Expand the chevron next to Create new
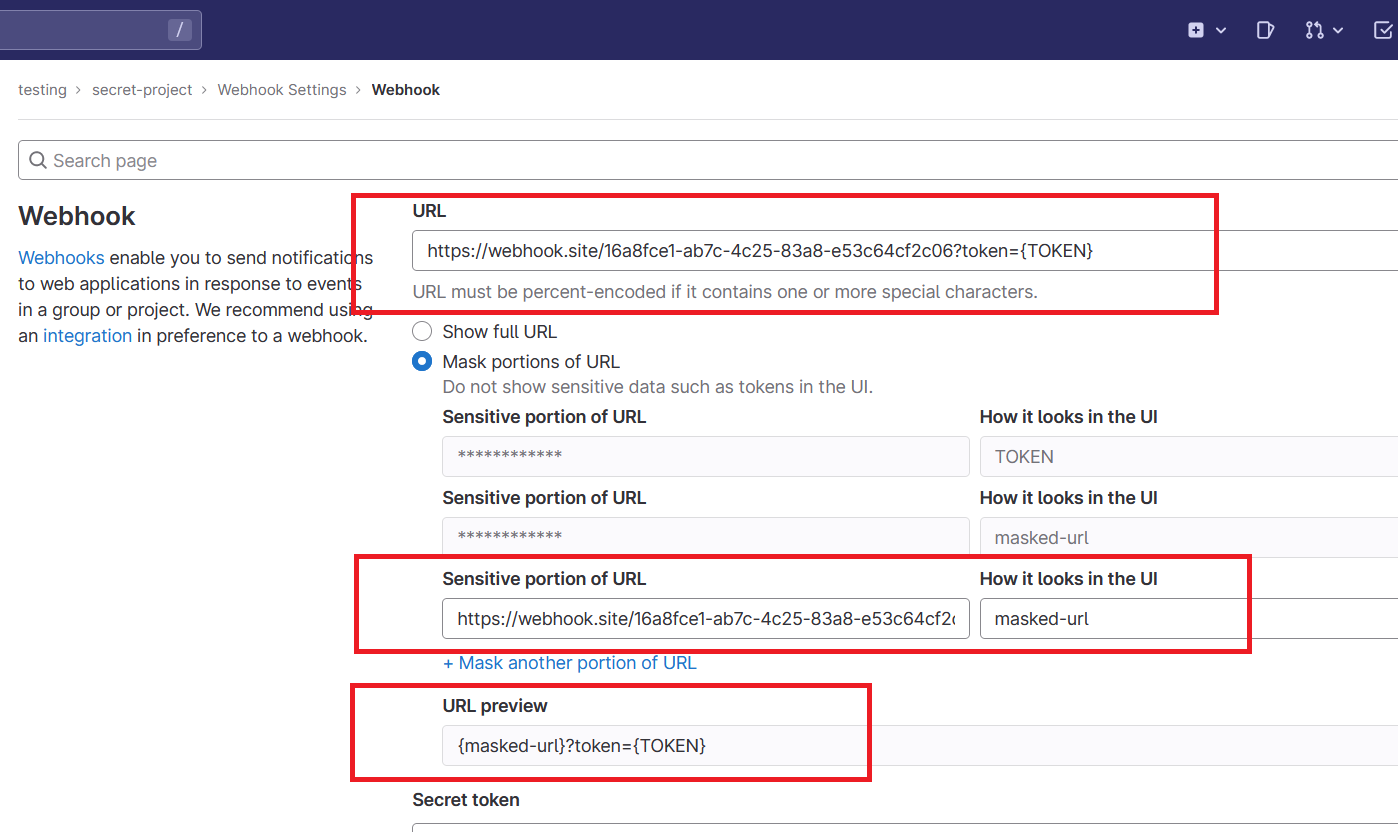 (x=1221, y=31)
